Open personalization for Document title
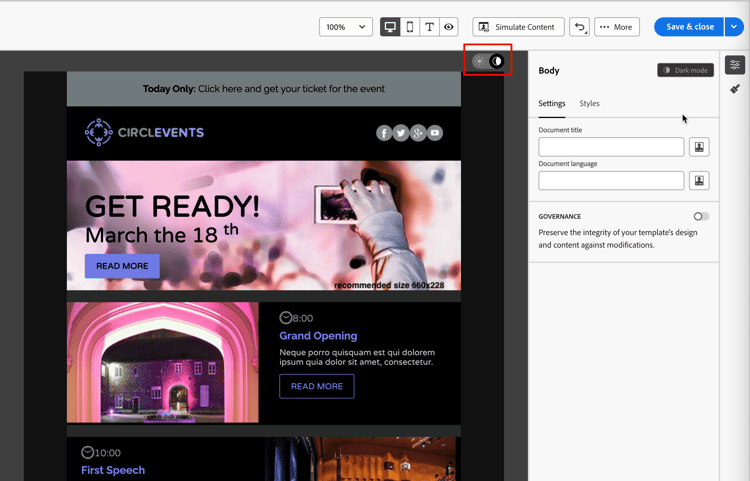Viewport: 750px width, 481px height. coord(699,147)
